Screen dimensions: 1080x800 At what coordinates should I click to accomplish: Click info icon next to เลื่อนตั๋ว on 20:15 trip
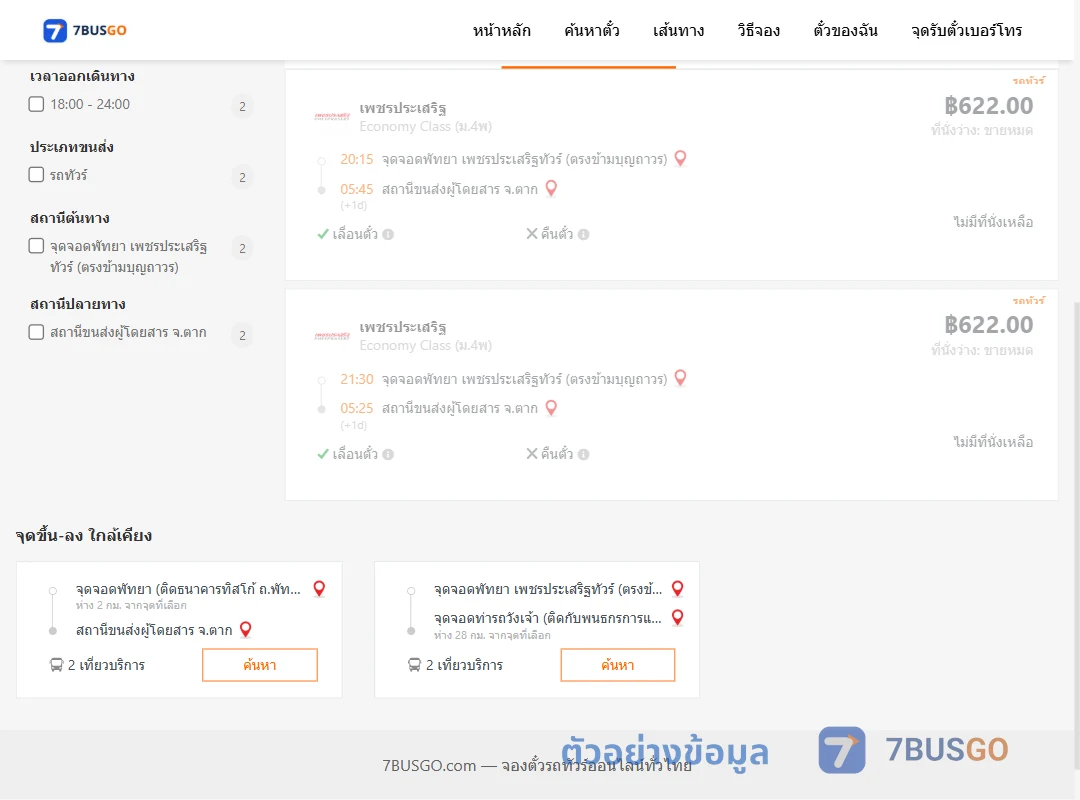388,234
